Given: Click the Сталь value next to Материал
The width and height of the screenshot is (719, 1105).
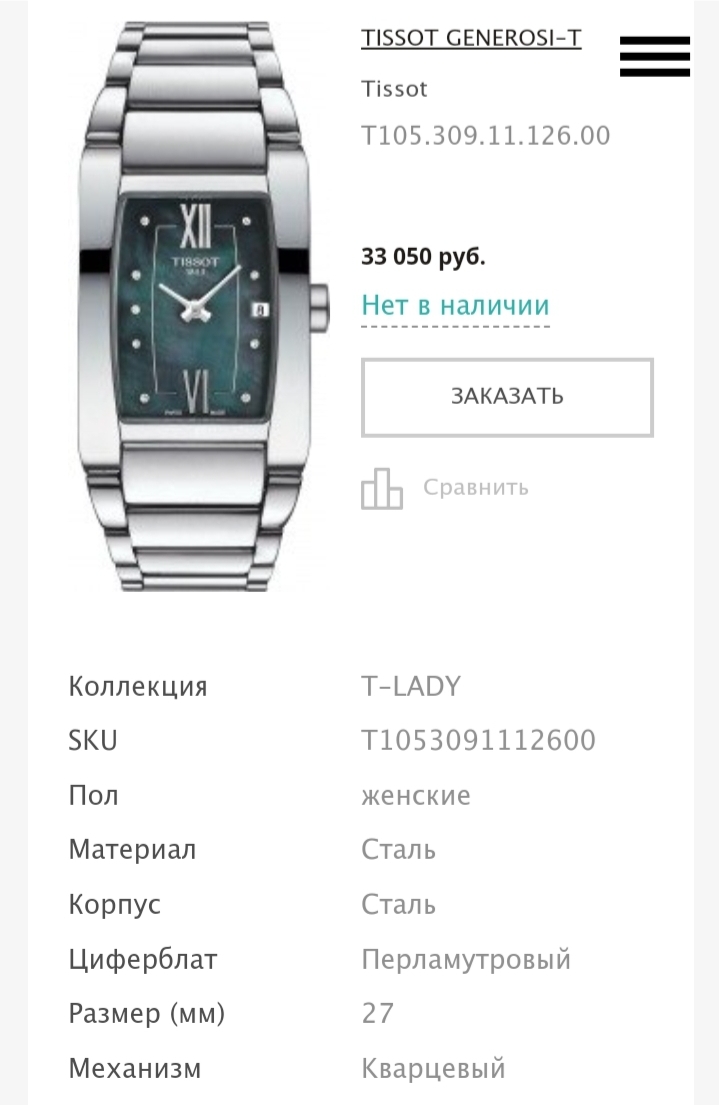Looking at the screenshot, I should [398, 849].
